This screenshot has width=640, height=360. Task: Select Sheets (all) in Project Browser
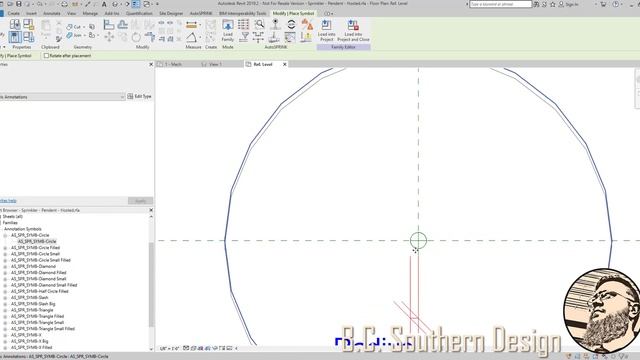pos(12,217)
